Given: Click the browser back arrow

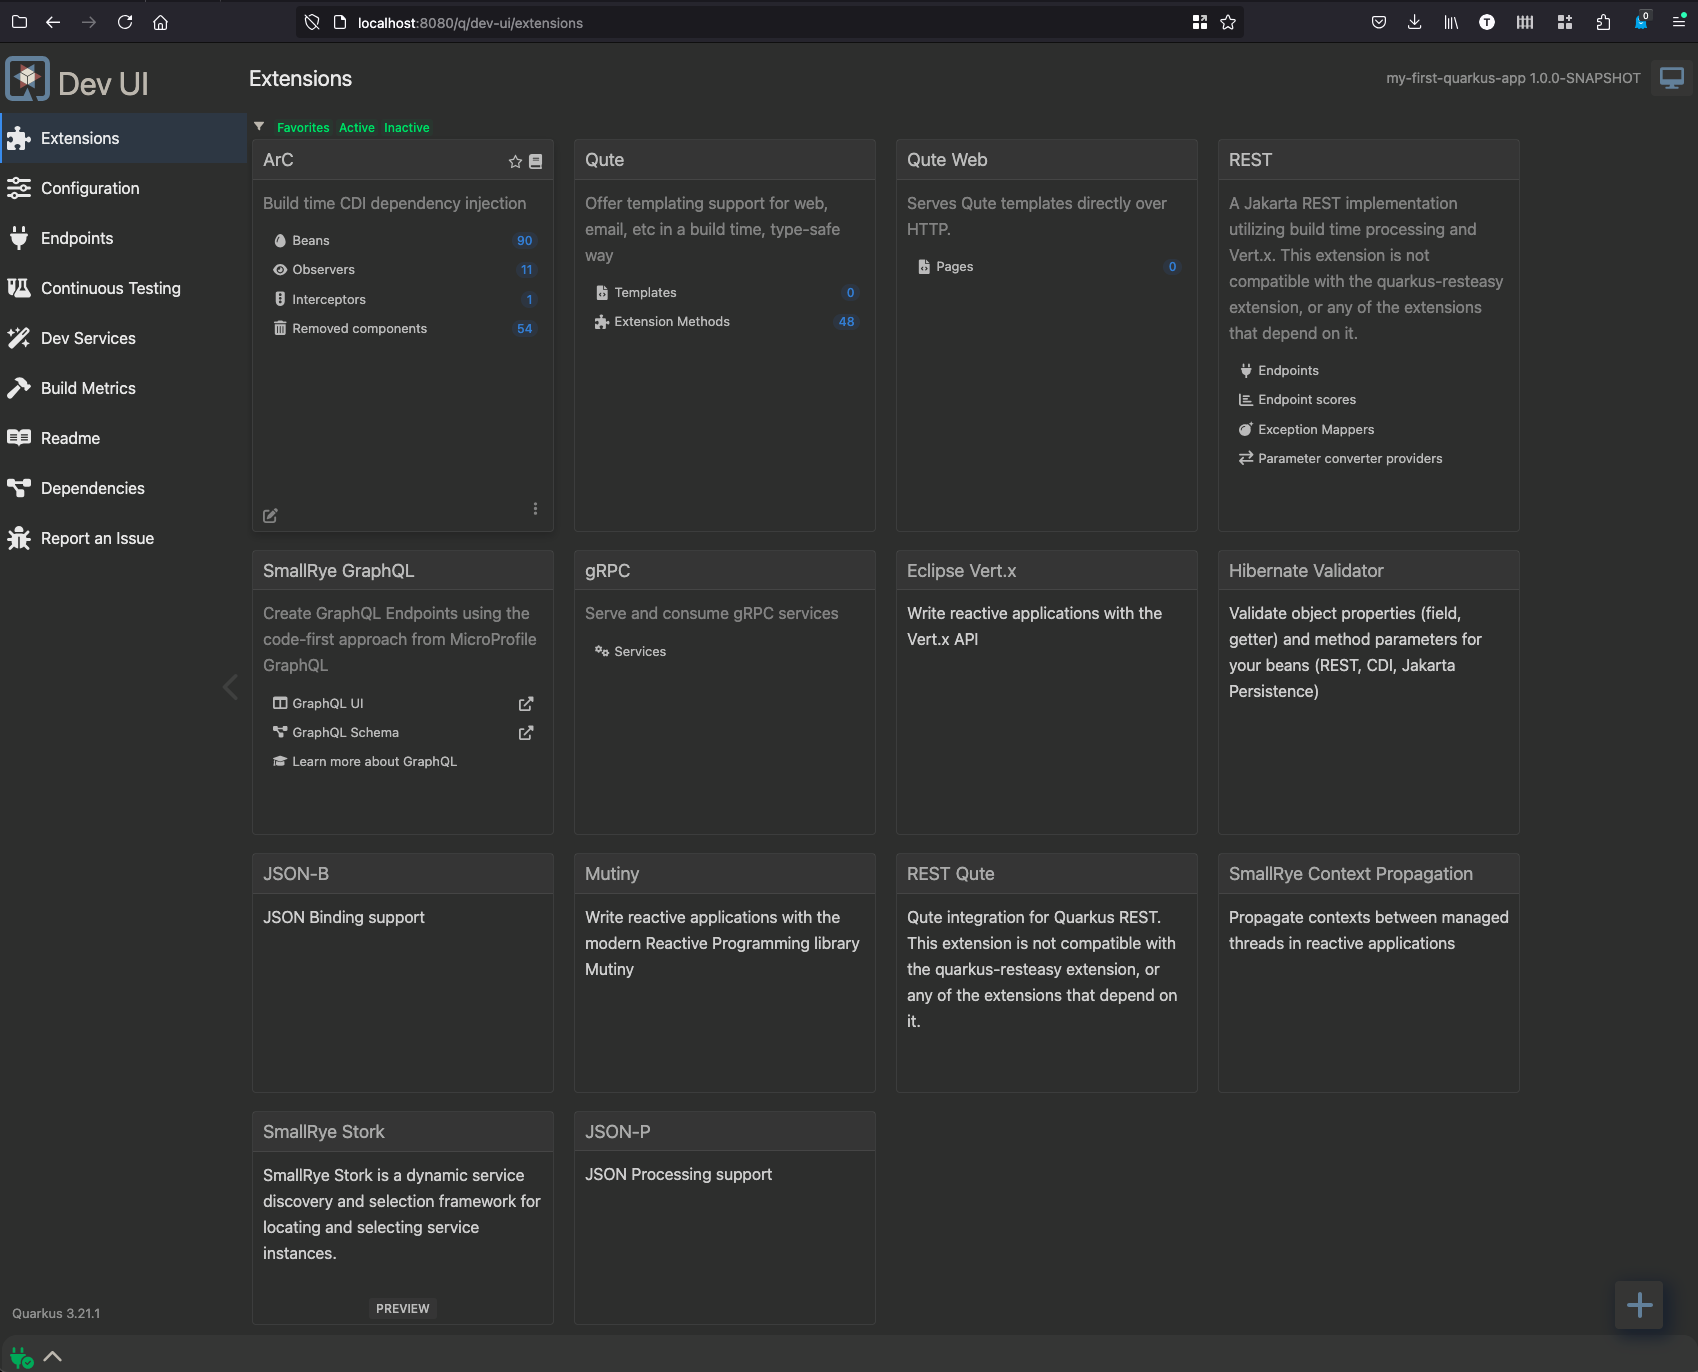Looking at the screenshot, I should point(53,22).
